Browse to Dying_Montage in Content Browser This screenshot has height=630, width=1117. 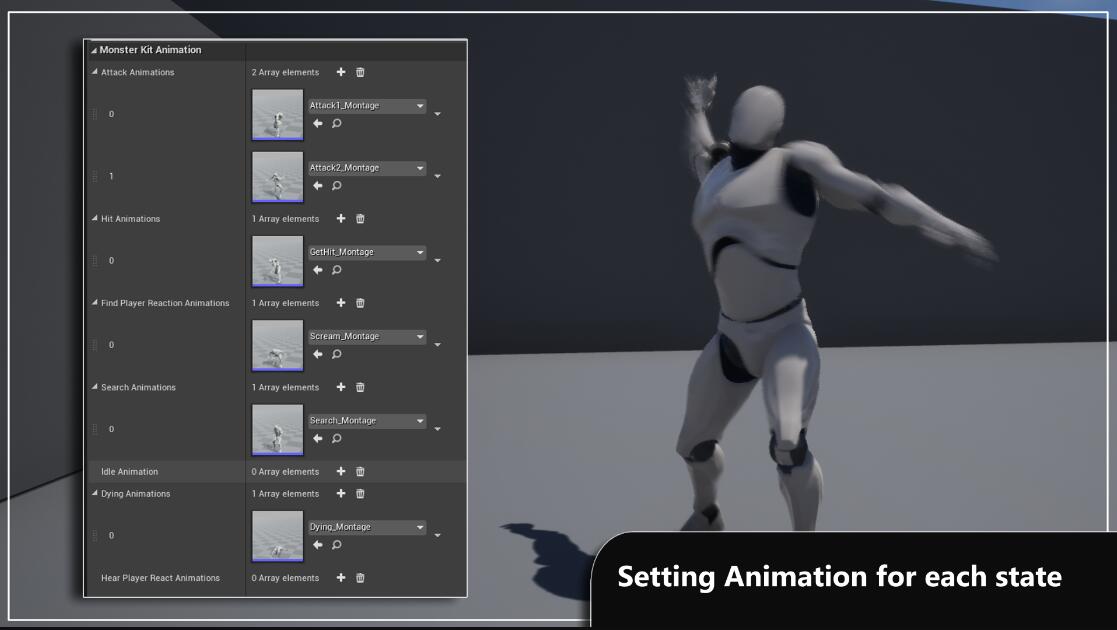[x=337, y=545]
